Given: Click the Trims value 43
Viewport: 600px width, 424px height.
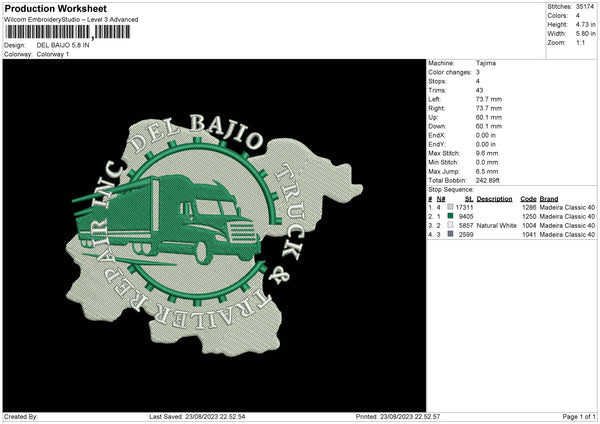Looking at the screenshot, I should coord(479,90).
